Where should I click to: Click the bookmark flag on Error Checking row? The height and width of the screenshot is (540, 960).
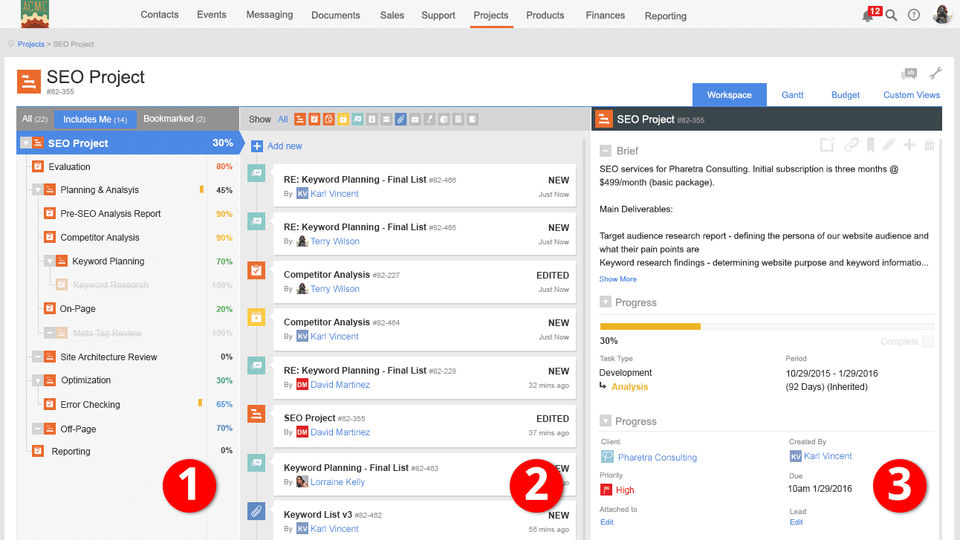tap(200, 403)
